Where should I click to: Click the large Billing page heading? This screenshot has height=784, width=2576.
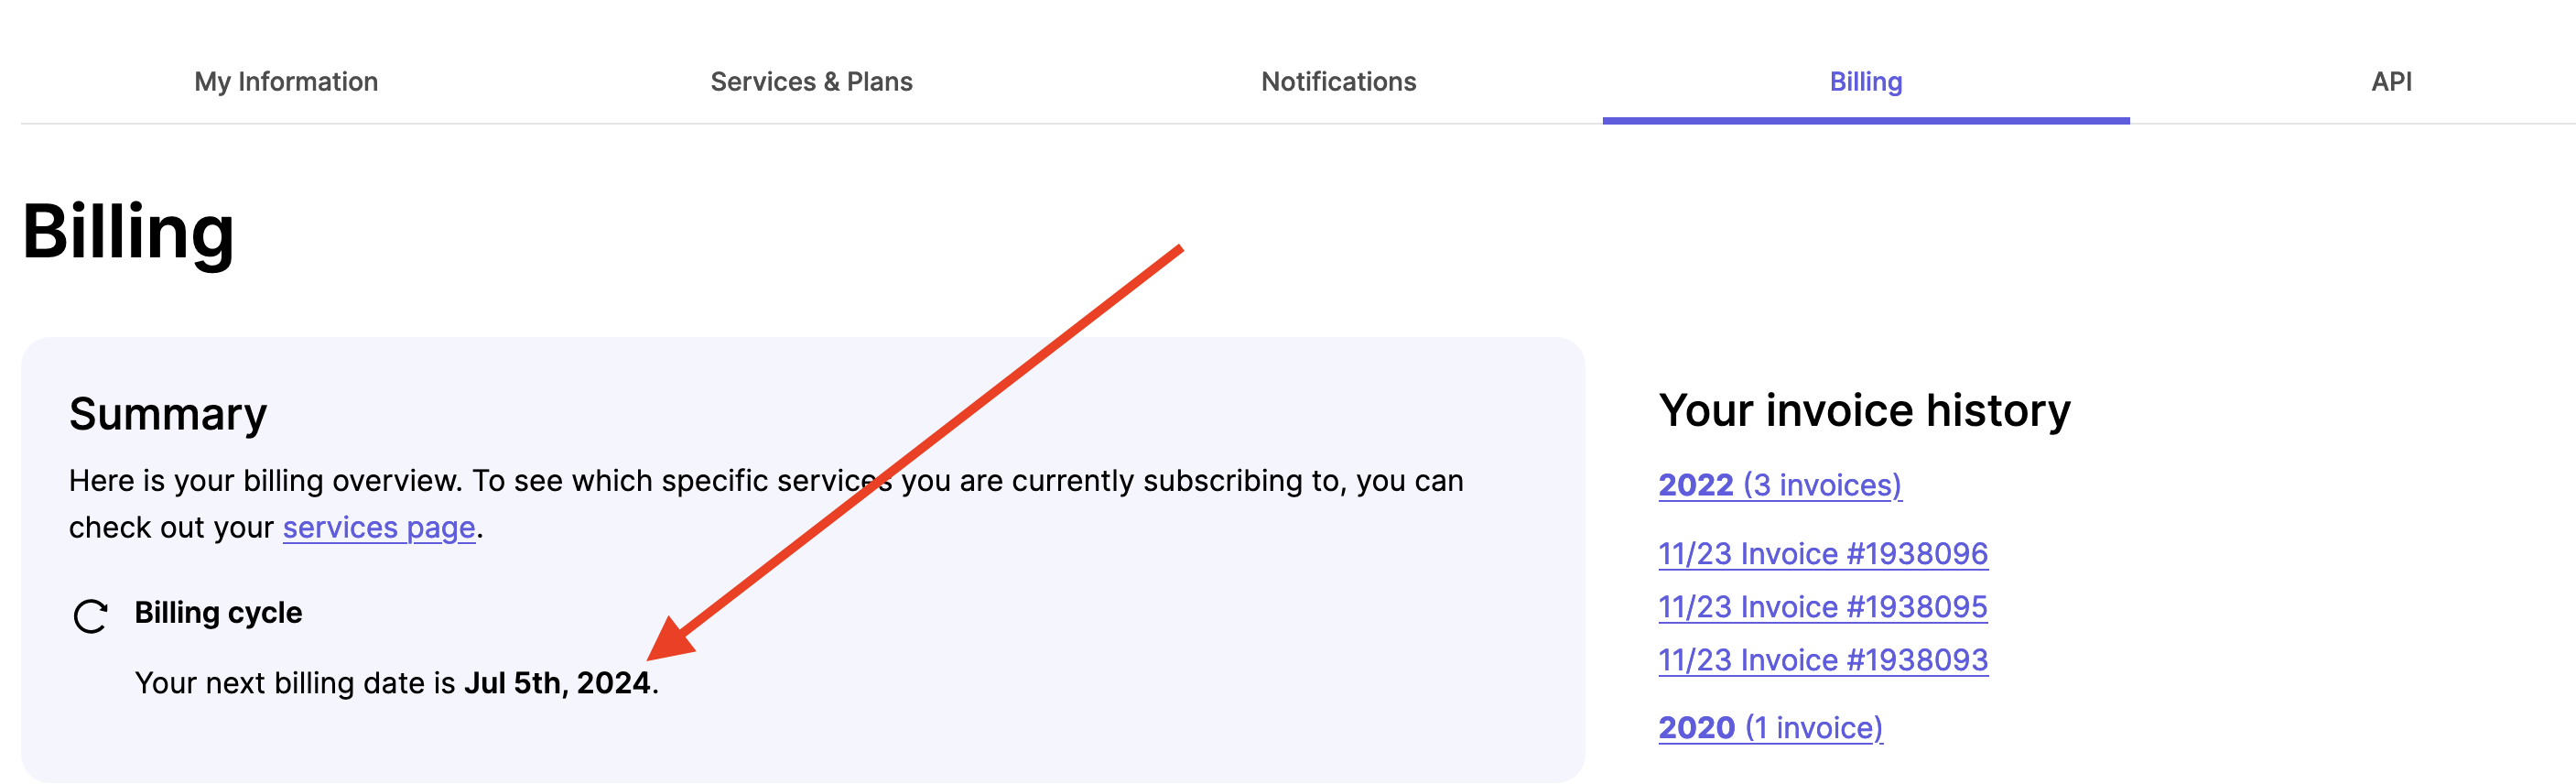(x=128, y=233)
